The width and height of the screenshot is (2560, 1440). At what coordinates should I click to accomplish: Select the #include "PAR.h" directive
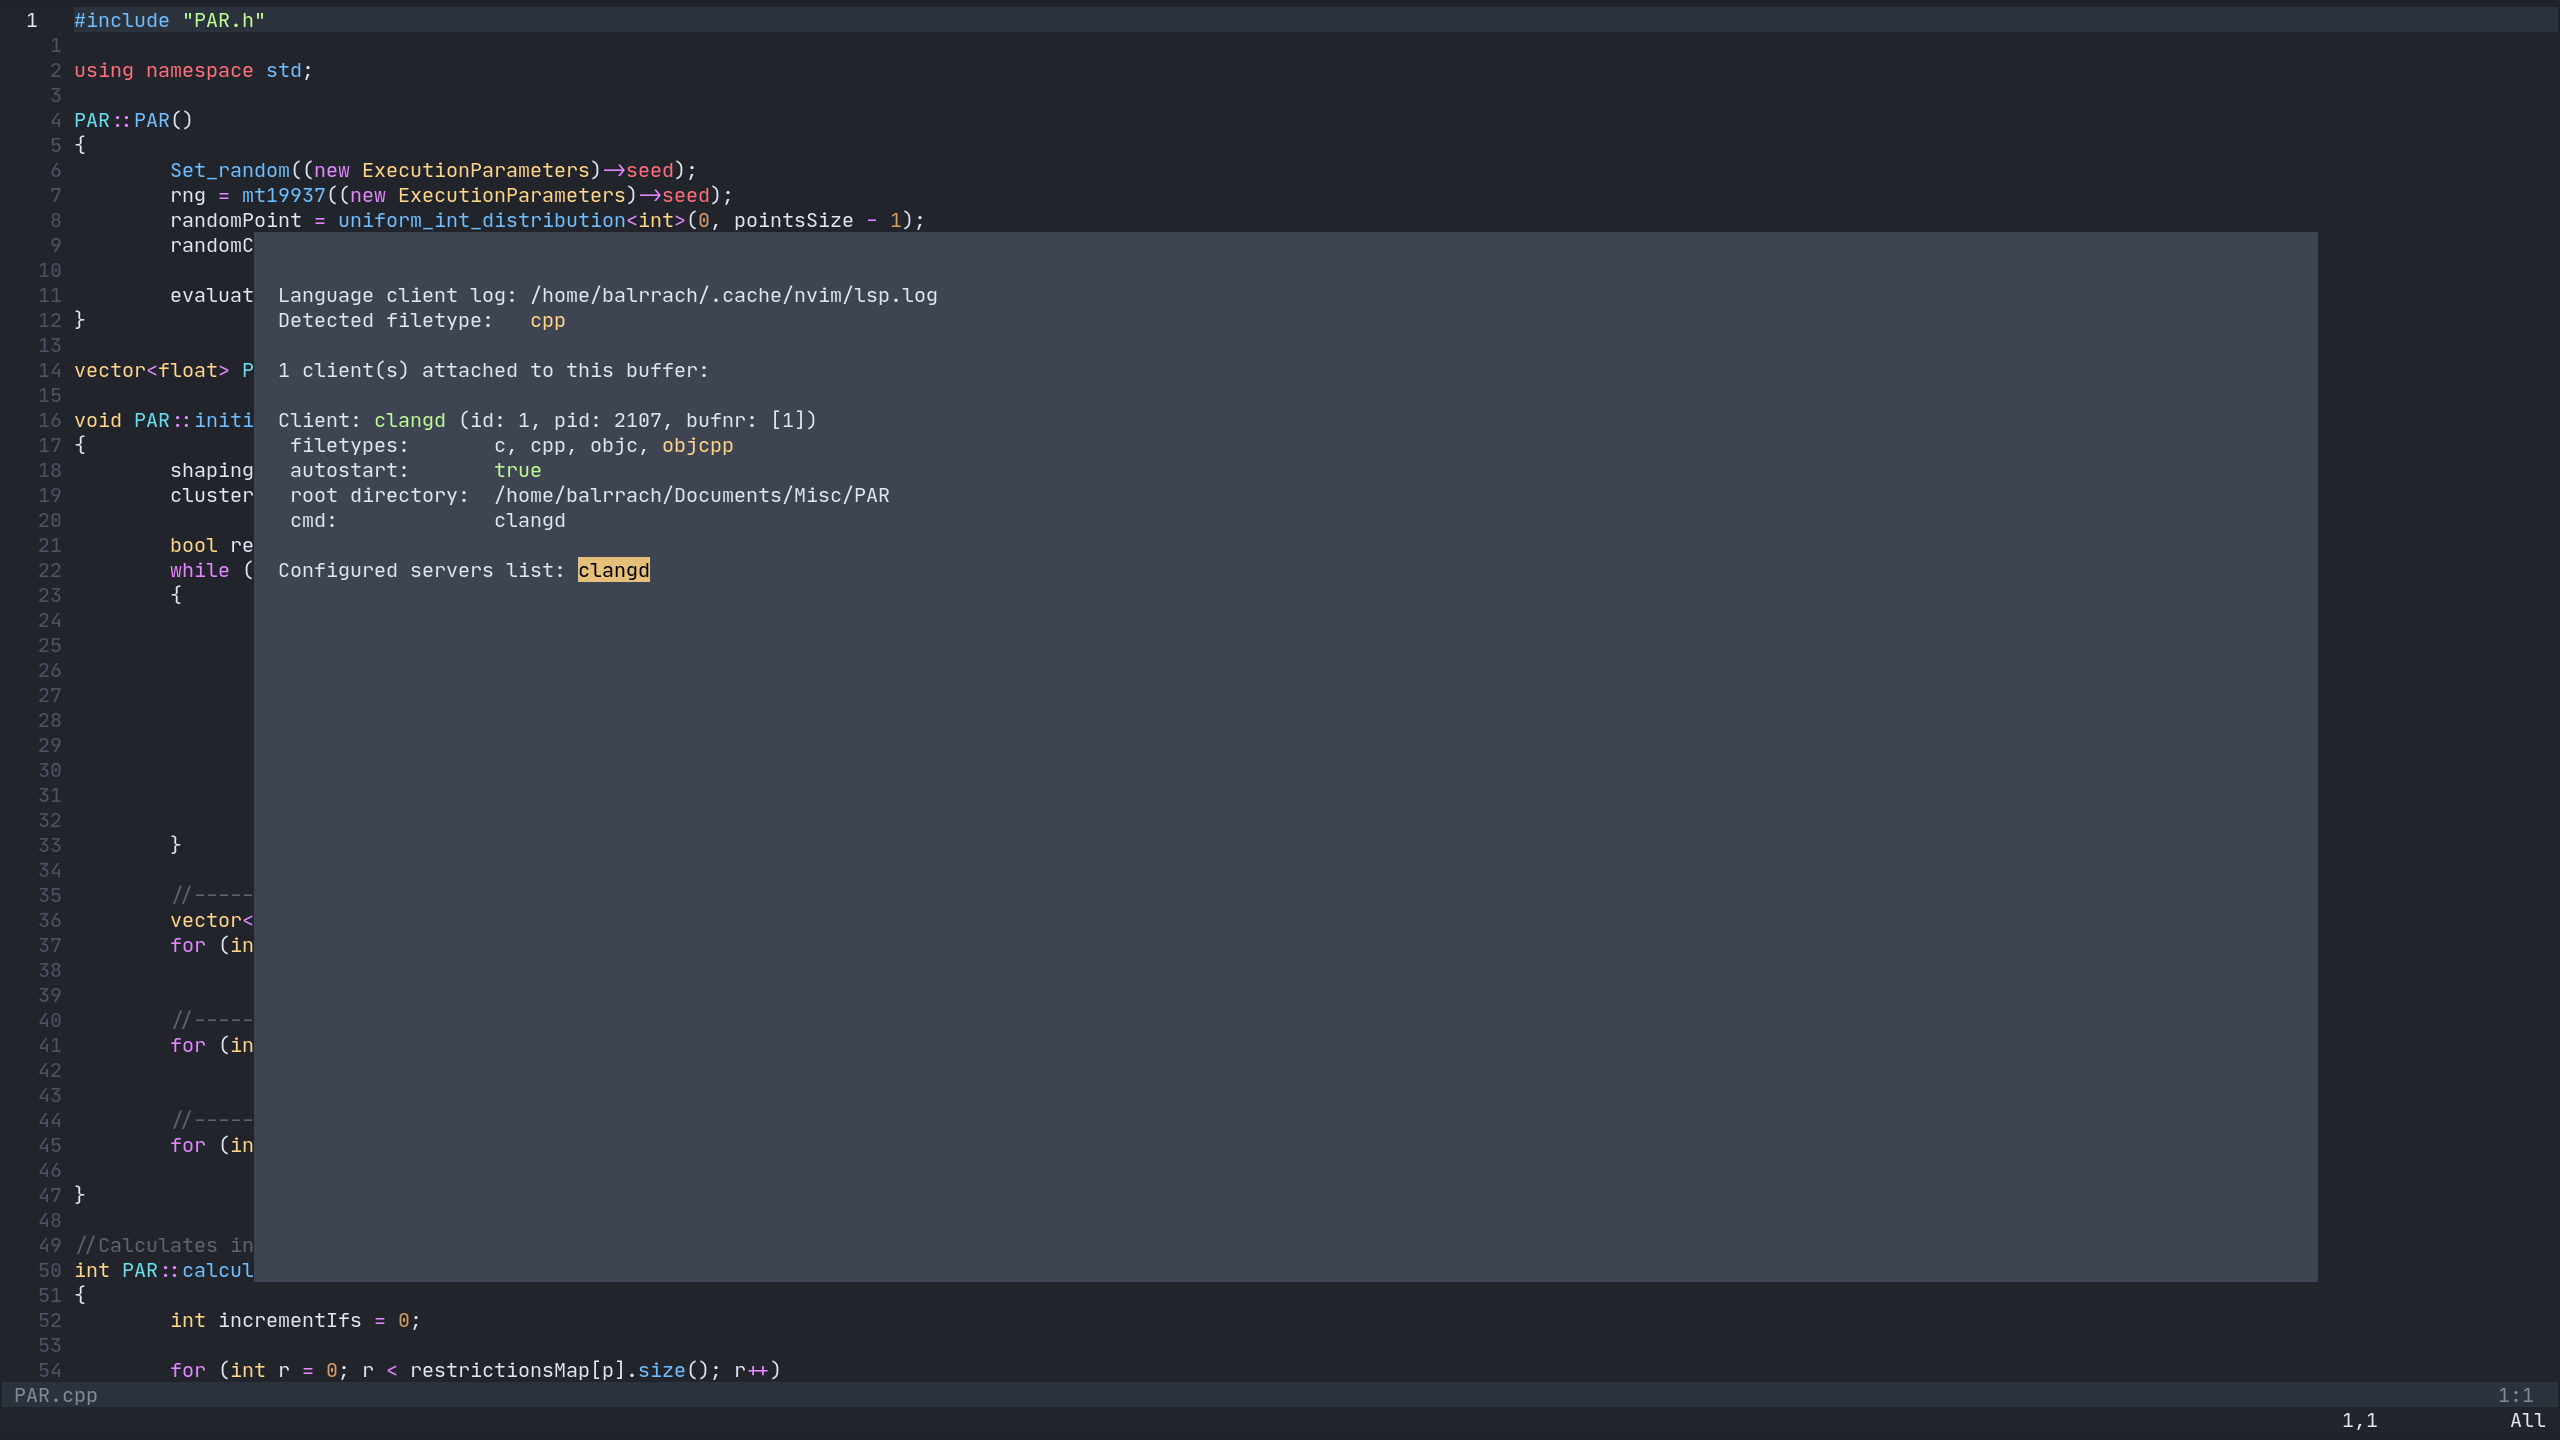(x=168, y=19)
